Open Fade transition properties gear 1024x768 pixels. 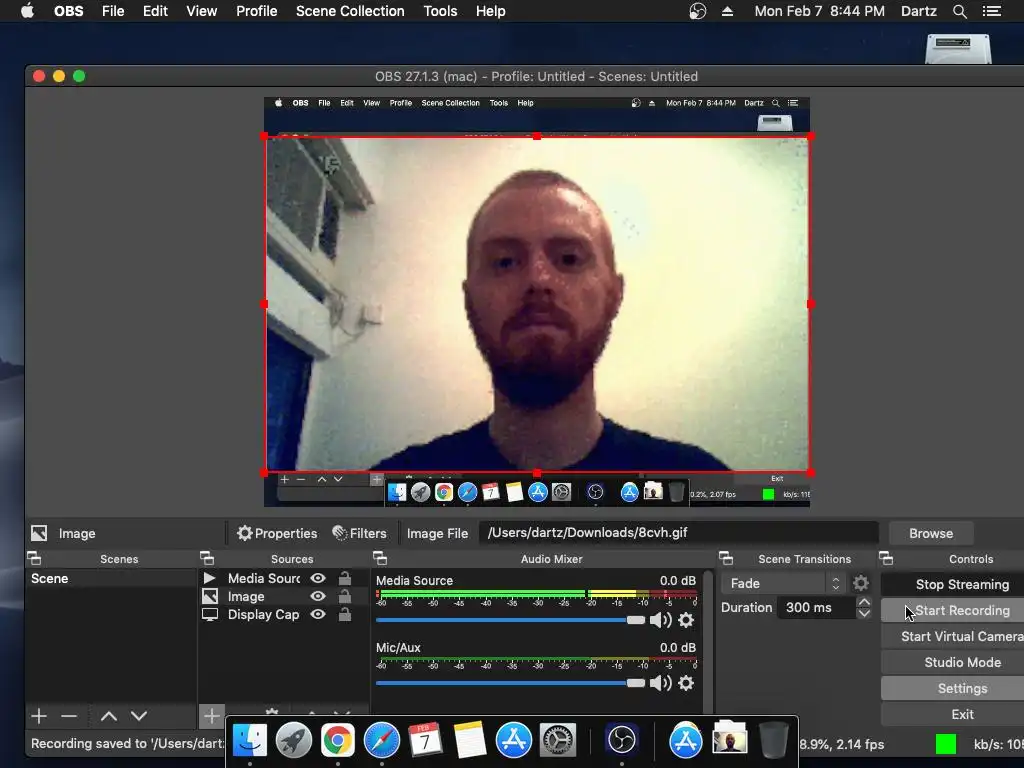pyautogui.click(x=861, y=583)
